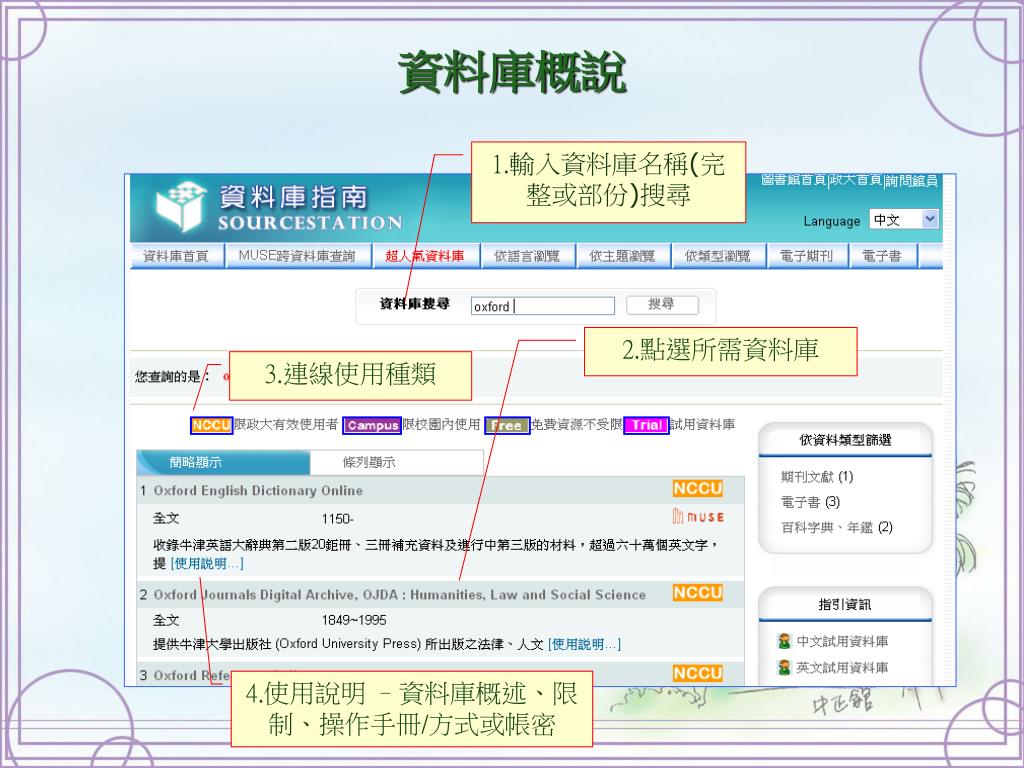1024x768 pixels.
Task: Click the 資料庫搜尋 input field with oxford
Action: (543, 306)
